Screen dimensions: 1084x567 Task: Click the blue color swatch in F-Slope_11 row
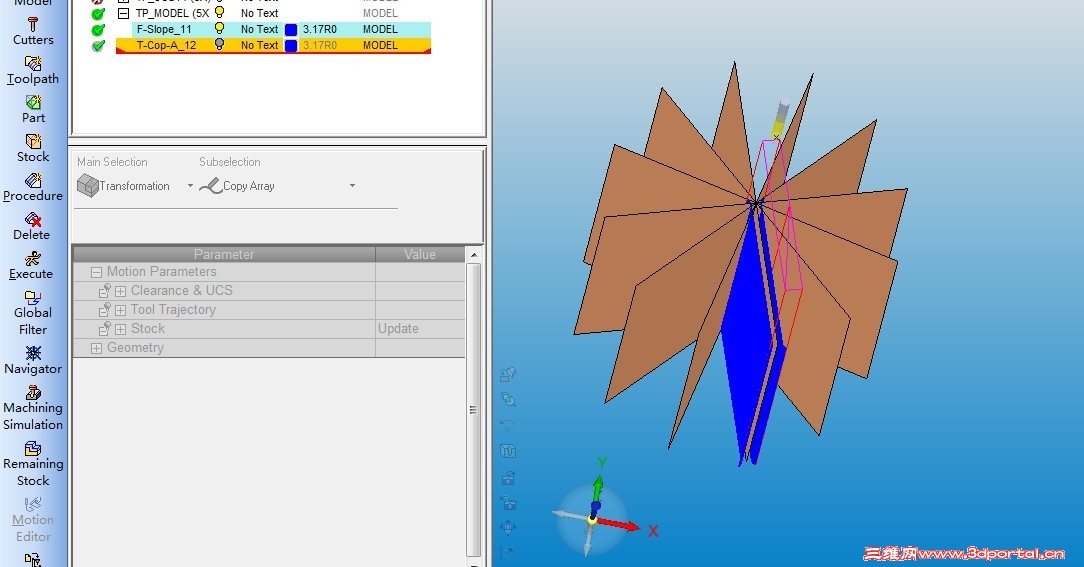click(x=291, y=29)
